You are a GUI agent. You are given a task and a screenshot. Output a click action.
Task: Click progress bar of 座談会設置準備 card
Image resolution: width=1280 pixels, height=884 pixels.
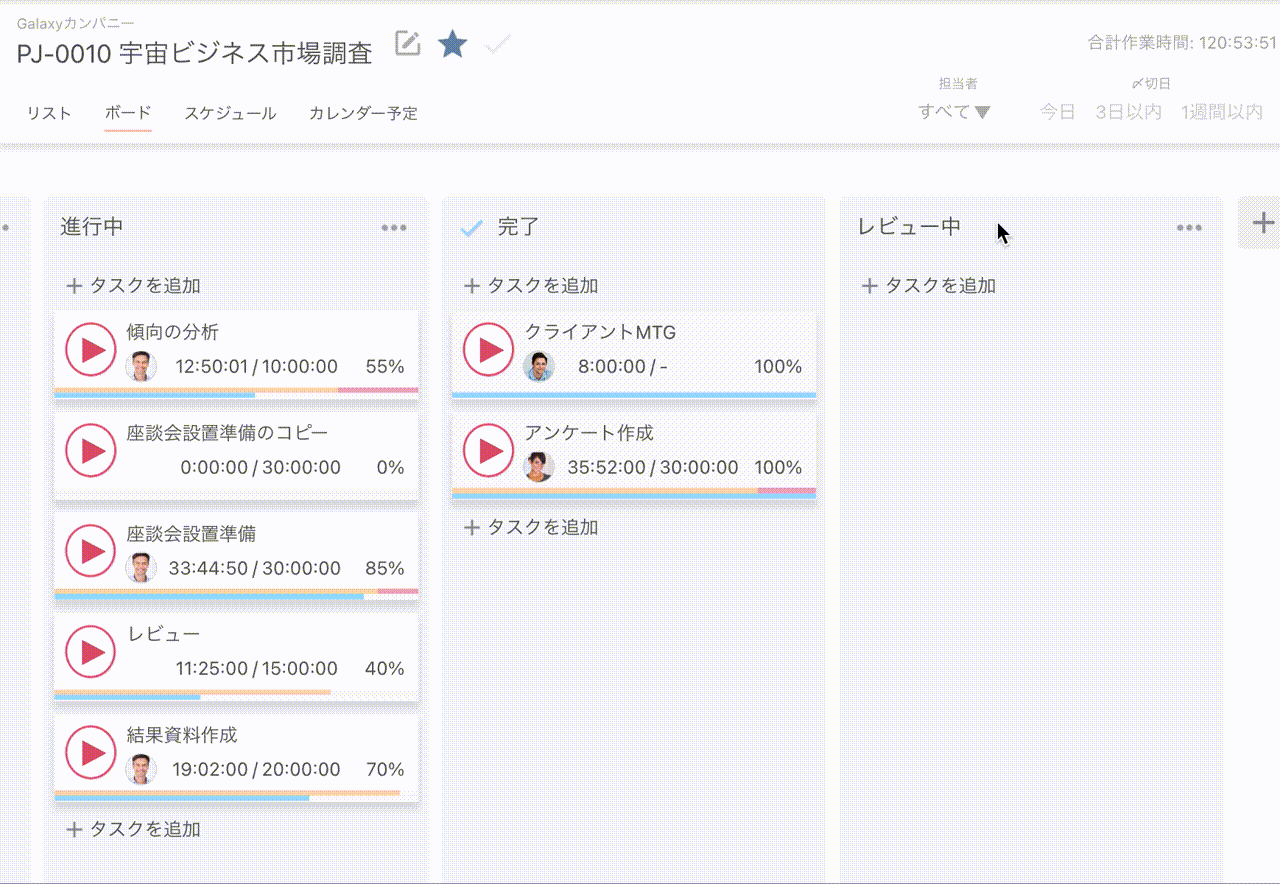click(x=236, y=594)
